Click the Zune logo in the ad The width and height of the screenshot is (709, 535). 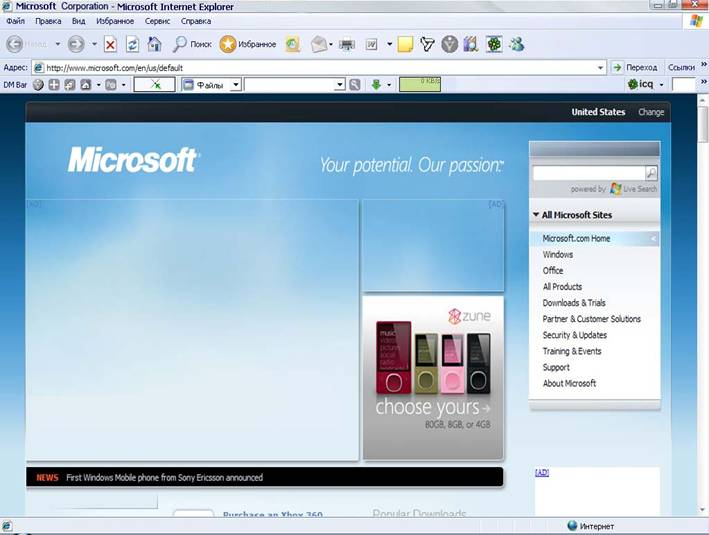(469, 316)
